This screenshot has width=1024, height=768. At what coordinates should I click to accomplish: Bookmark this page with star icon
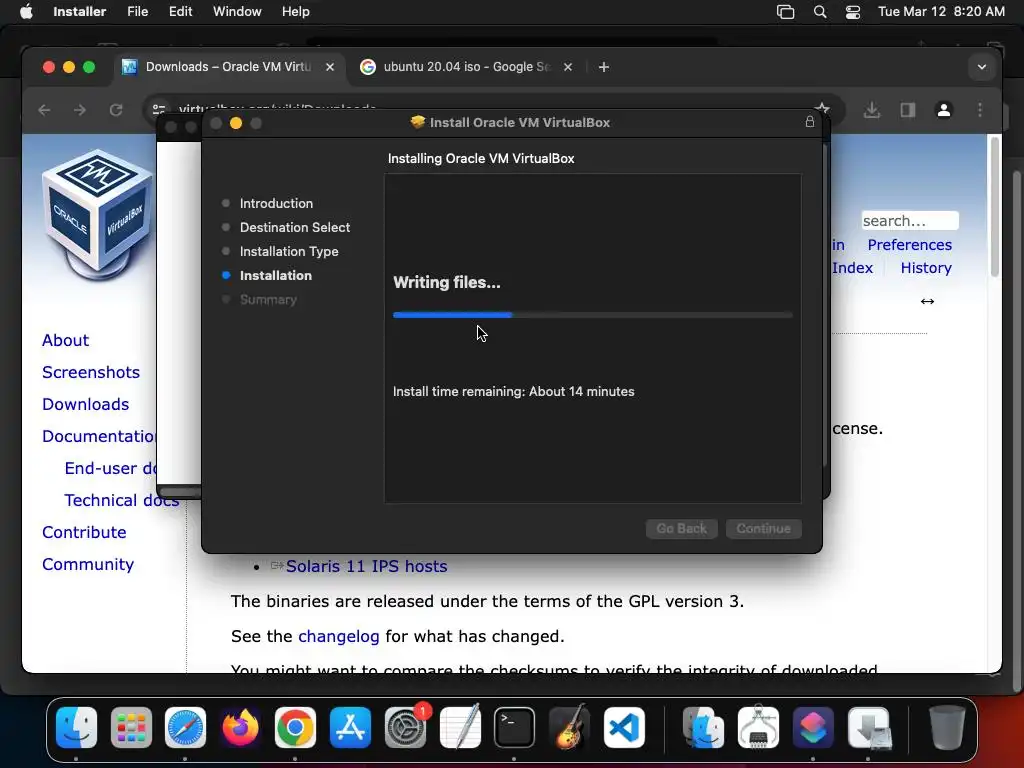[x=822, y=108]
